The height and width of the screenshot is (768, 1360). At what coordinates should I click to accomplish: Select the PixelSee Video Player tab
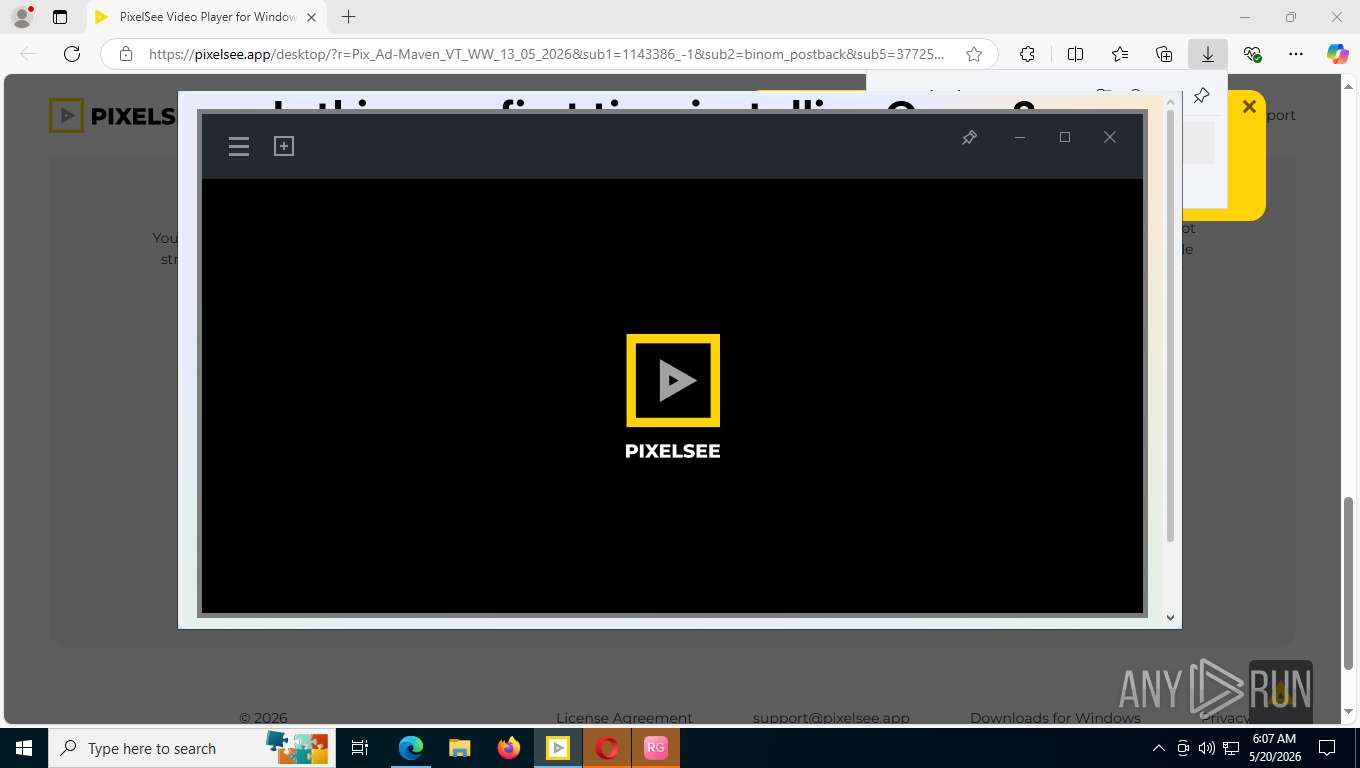(207, 17)
